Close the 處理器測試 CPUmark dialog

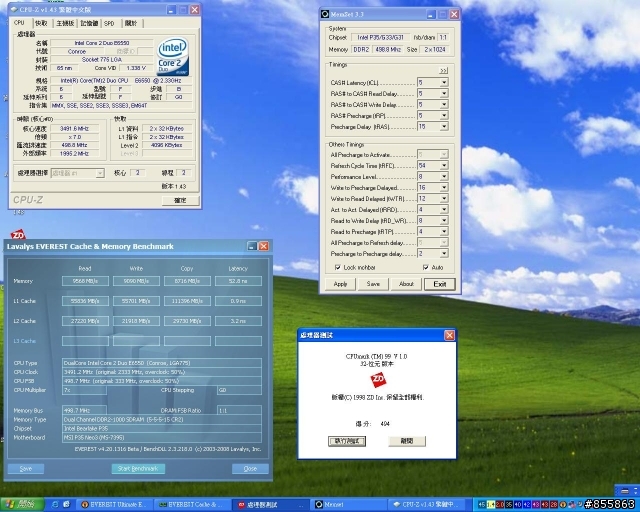point(449,335)
